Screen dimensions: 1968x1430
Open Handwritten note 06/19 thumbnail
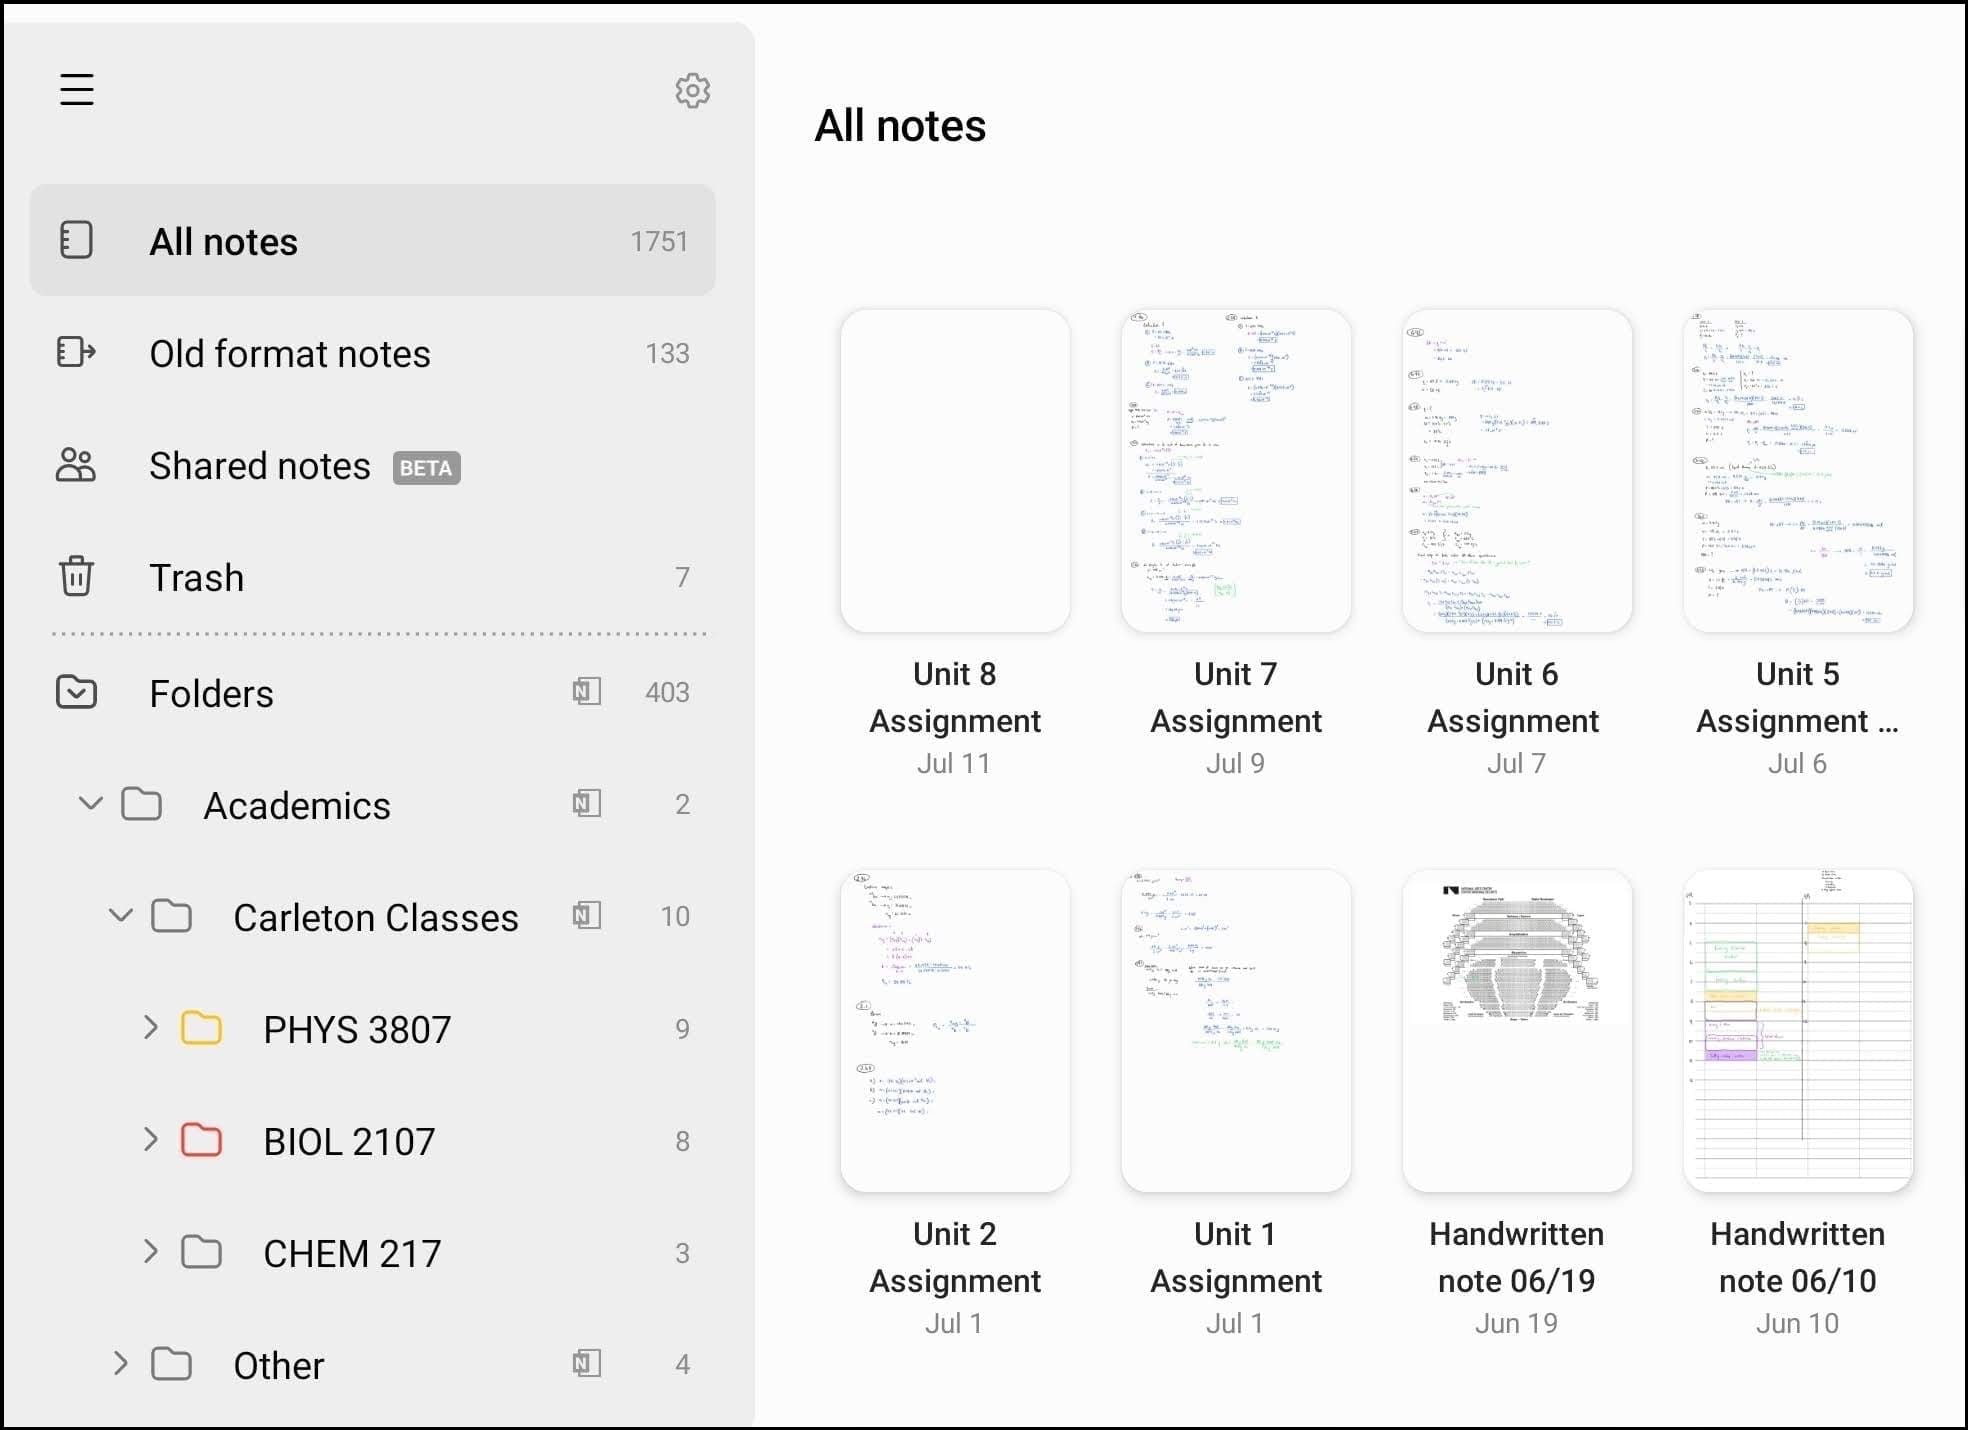tap(1516, 1031)
